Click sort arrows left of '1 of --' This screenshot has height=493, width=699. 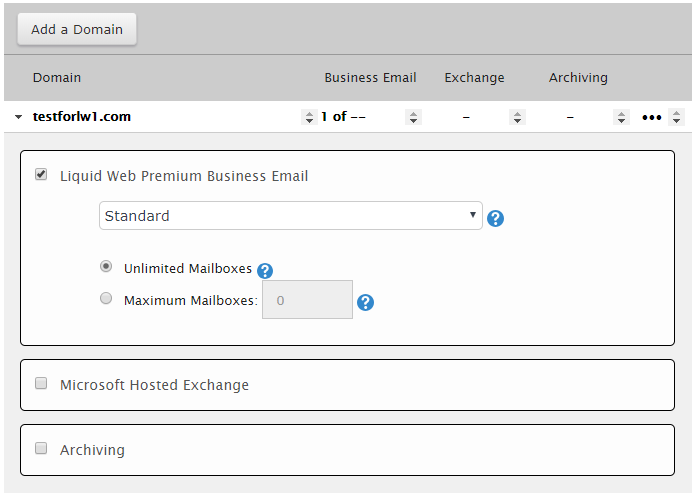tap(309, 117)
